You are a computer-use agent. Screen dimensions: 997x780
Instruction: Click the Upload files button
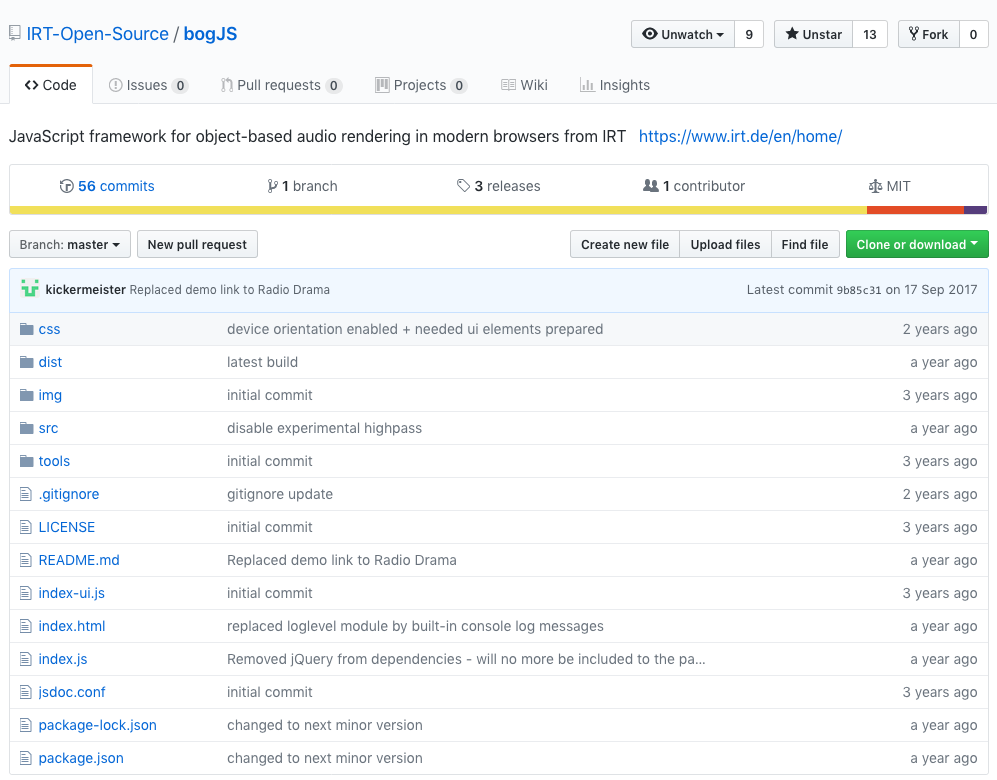point(725,245)
